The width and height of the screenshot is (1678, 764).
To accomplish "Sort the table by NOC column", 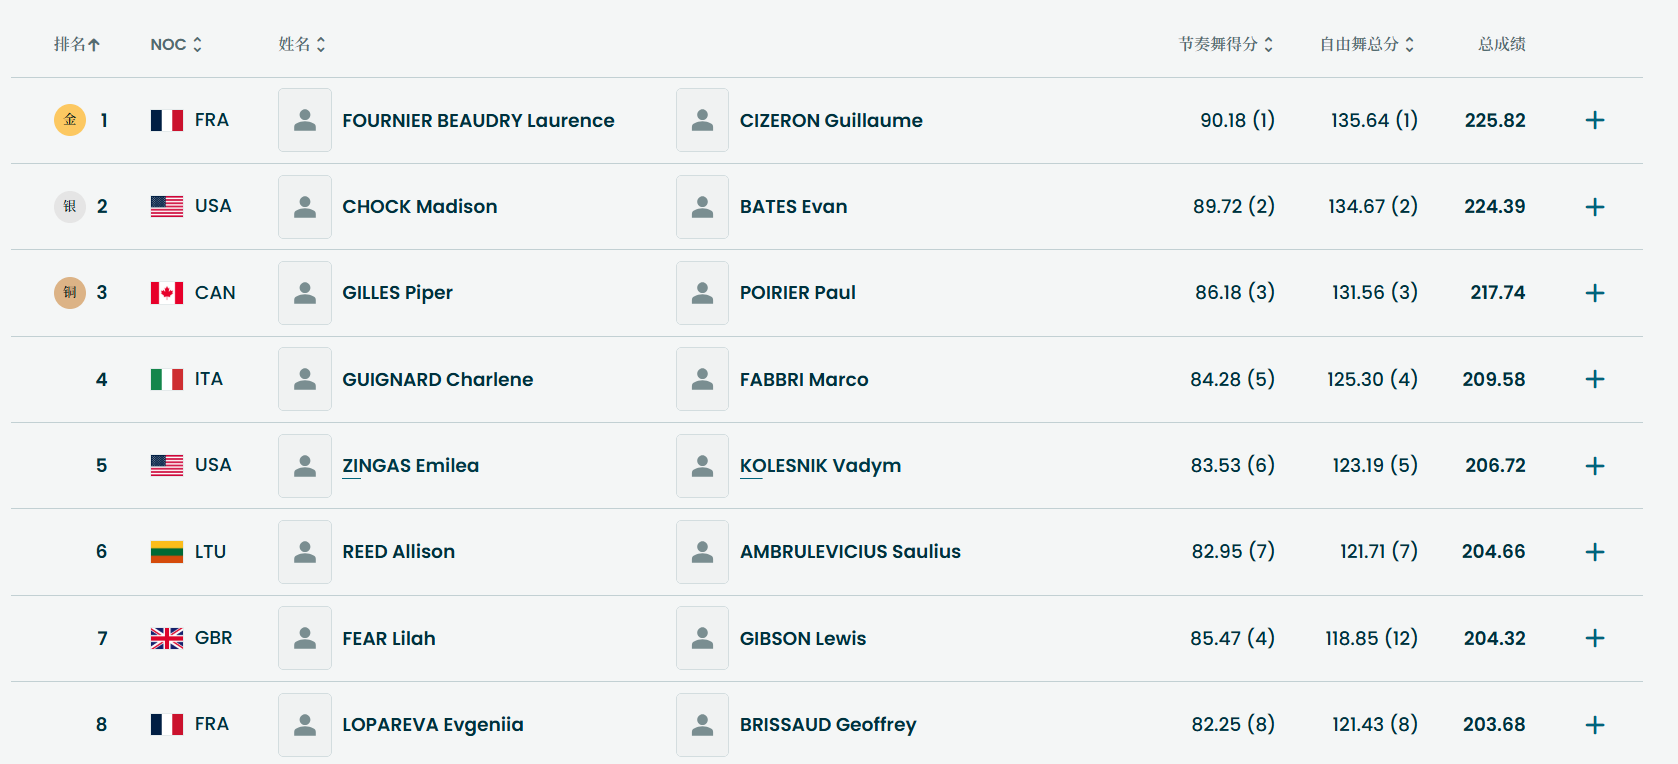I will [176, 44].
